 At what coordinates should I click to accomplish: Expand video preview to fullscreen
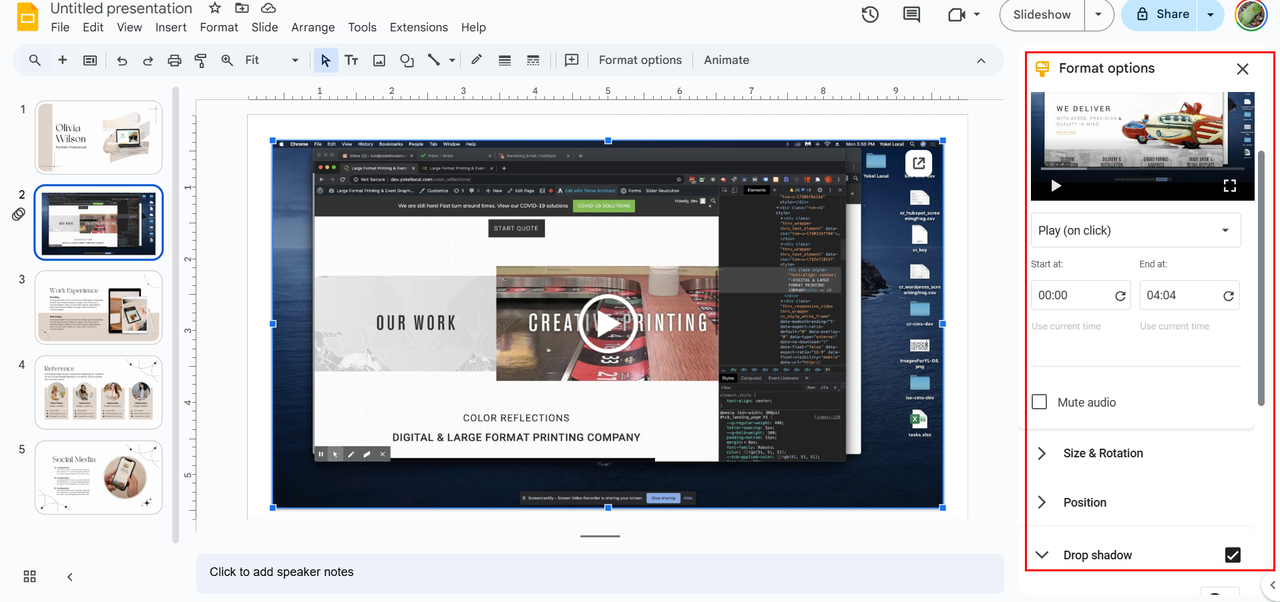(1230, 185)
